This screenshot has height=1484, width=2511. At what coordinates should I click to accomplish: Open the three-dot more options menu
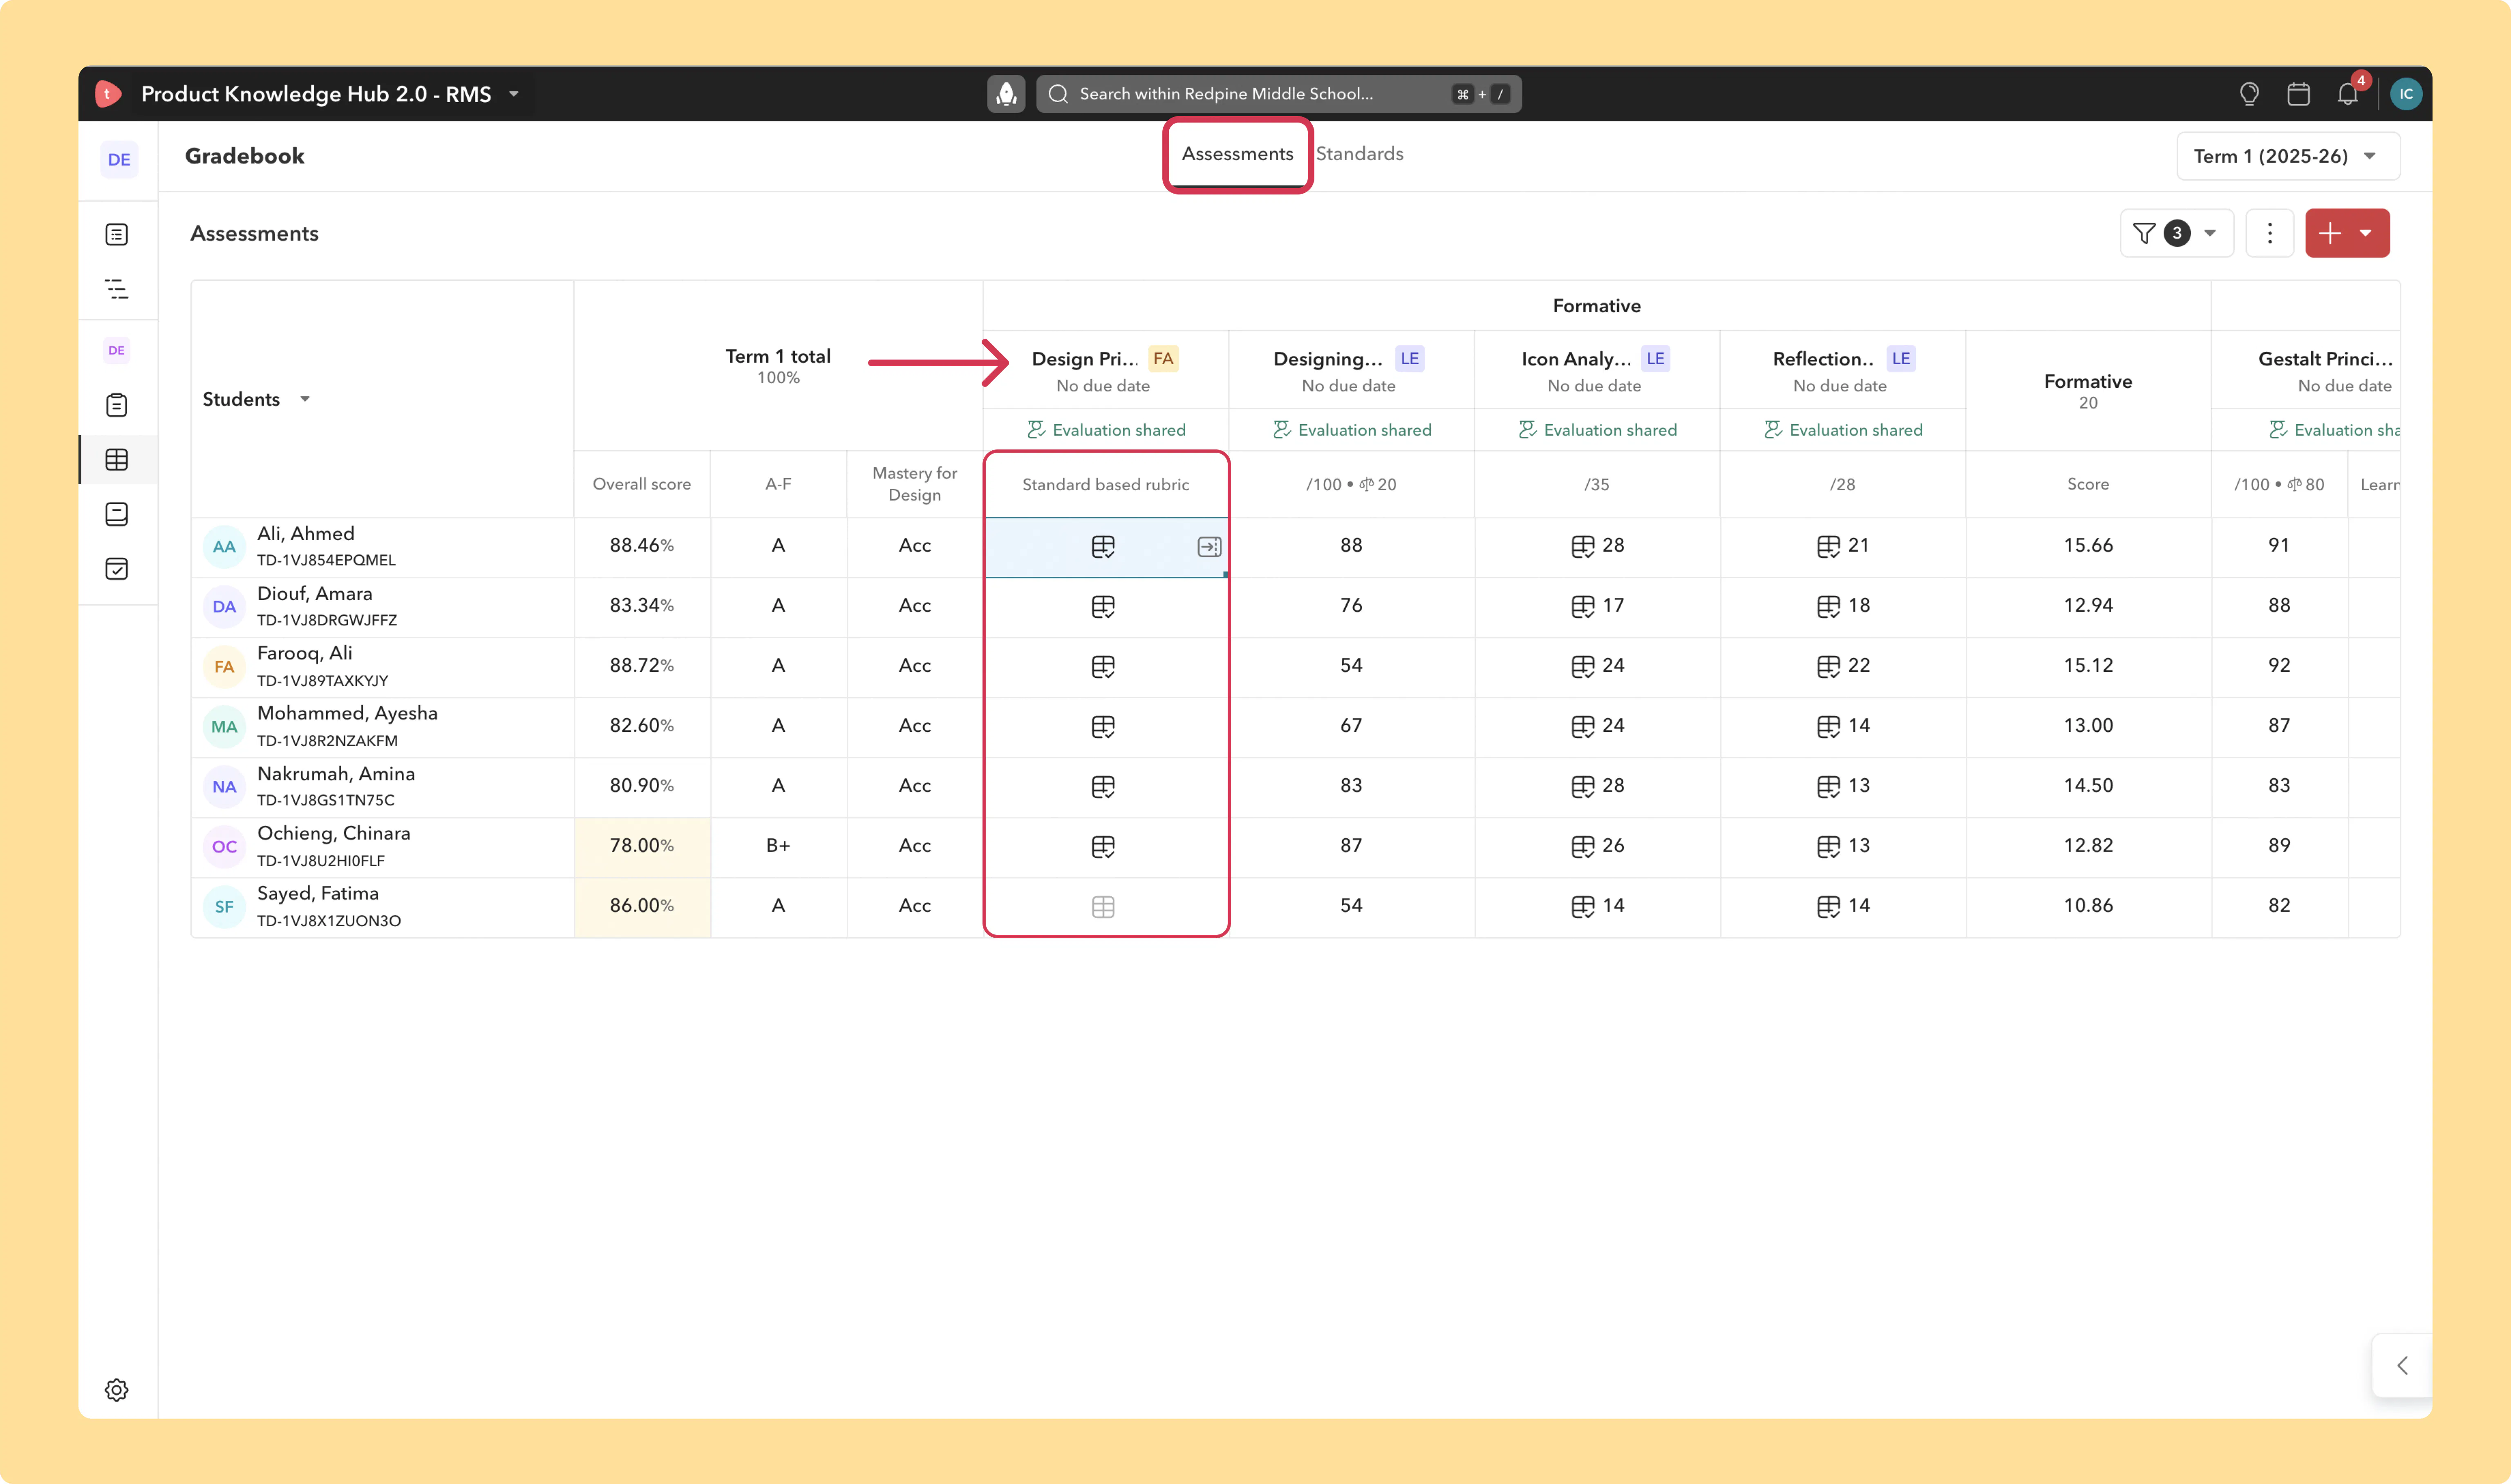2269,233
